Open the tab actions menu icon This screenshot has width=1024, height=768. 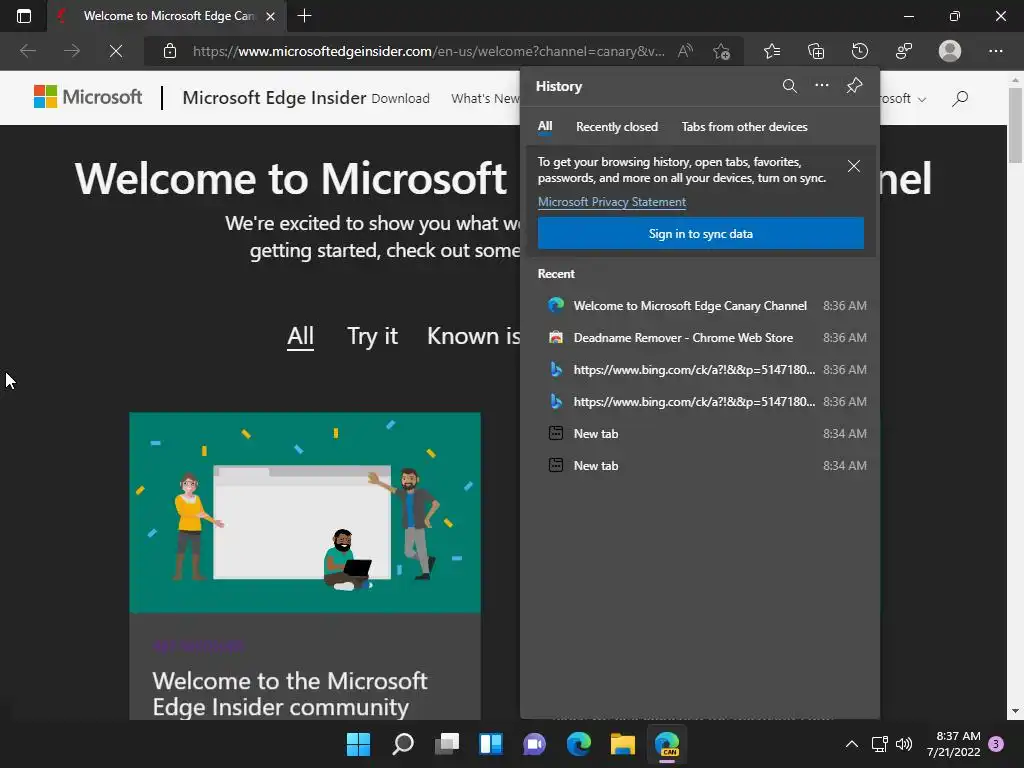click(24, 16)
